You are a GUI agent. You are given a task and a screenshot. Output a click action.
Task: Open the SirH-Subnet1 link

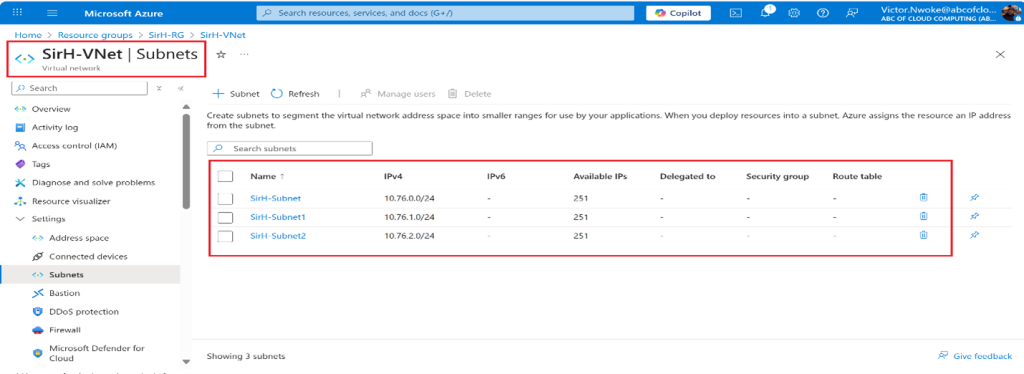click(x=278, y=217)
